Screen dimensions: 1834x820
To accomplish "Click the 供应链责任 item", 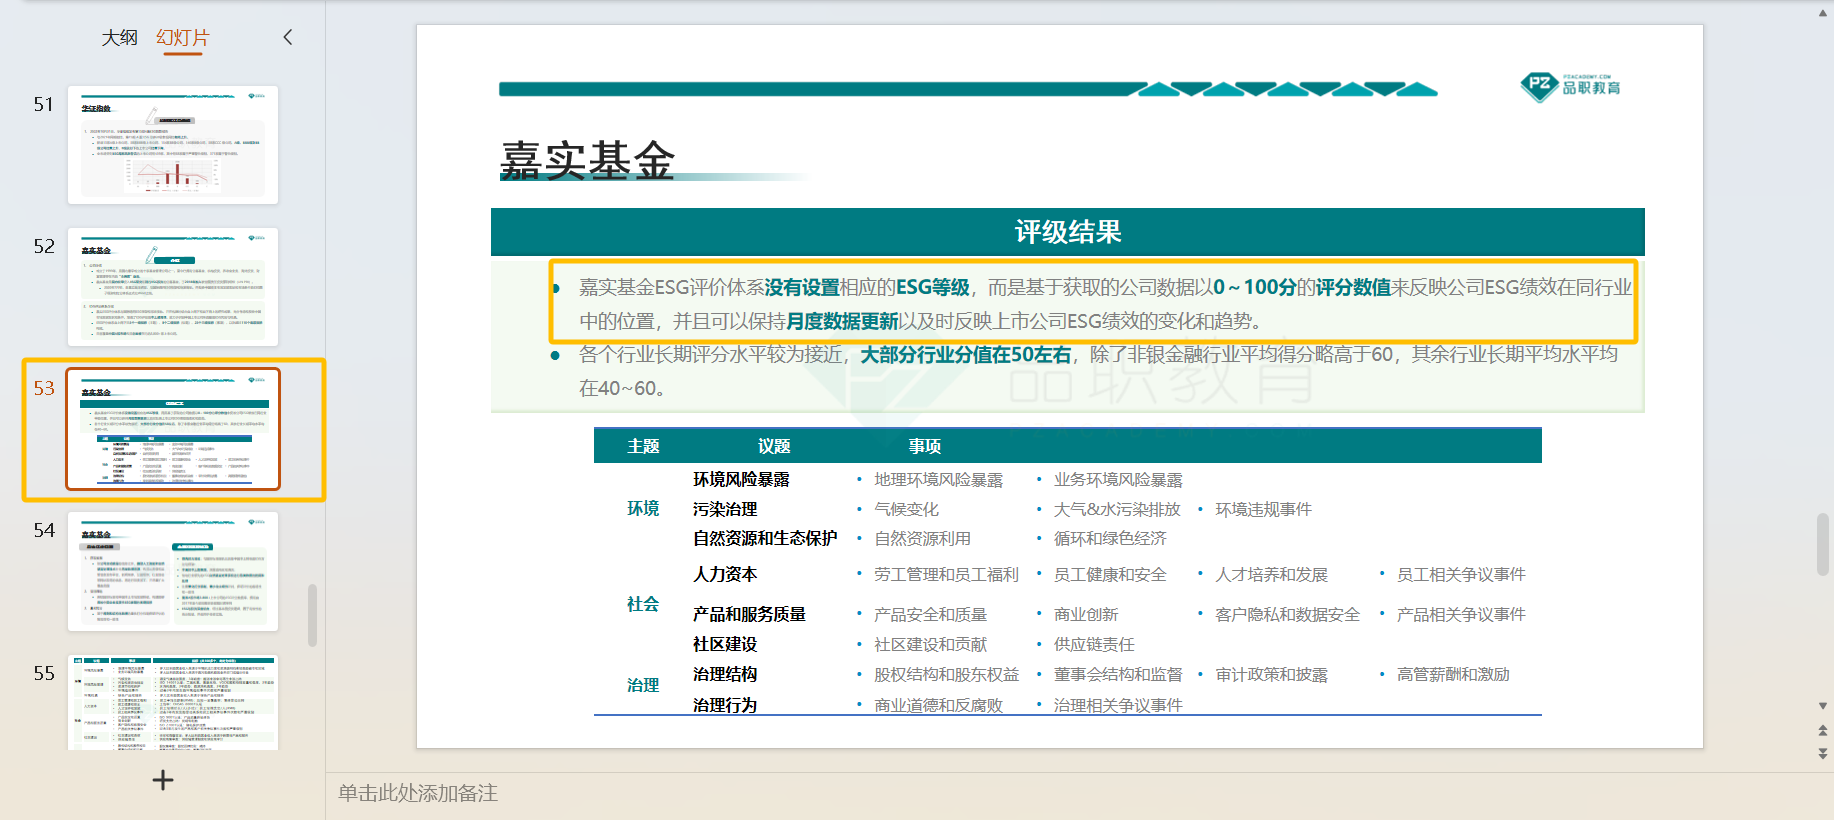I will (x=1094, y=645).
